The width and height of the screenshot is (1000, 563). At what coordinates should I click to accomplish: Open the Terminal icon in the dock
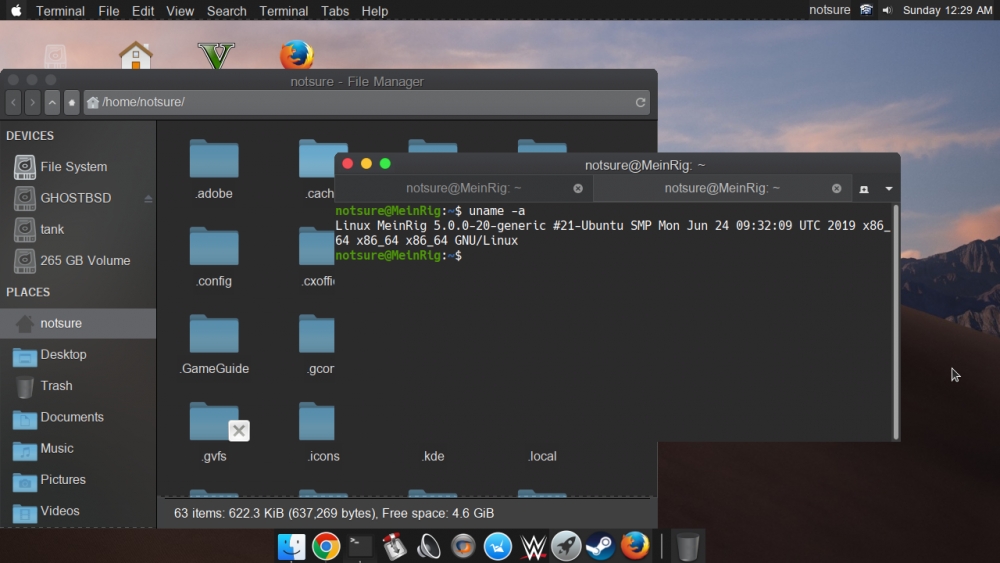tap(360, 546)
